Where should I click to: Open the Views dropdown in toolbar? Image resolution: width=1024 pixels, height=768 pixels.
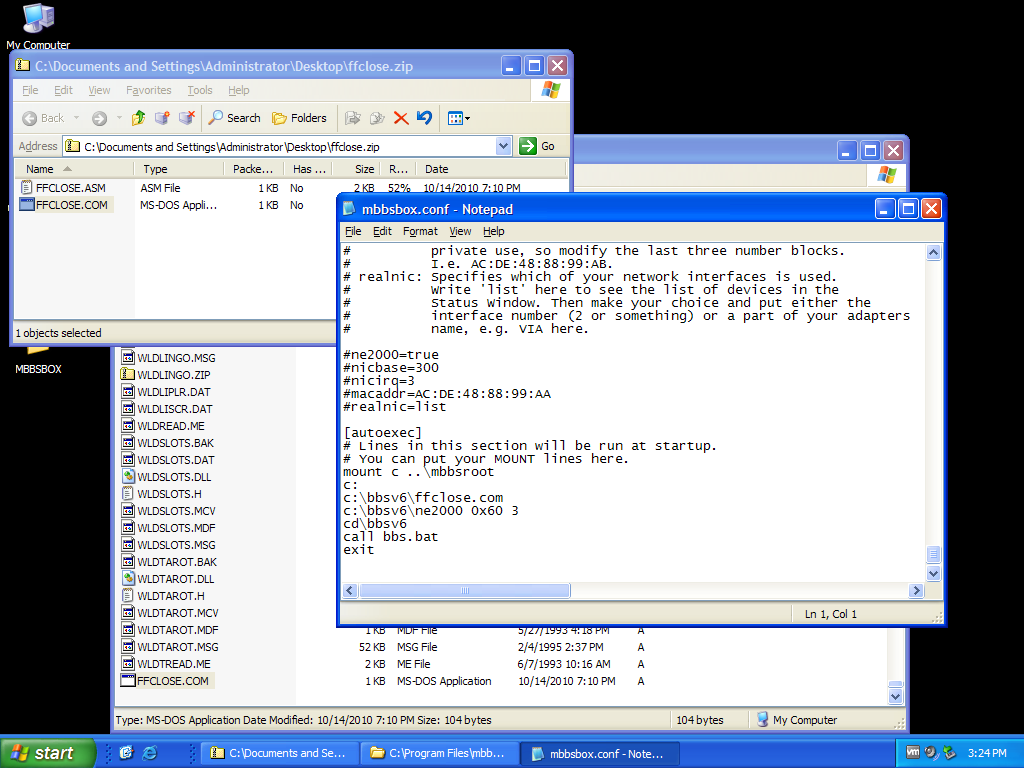click(459, 118)
